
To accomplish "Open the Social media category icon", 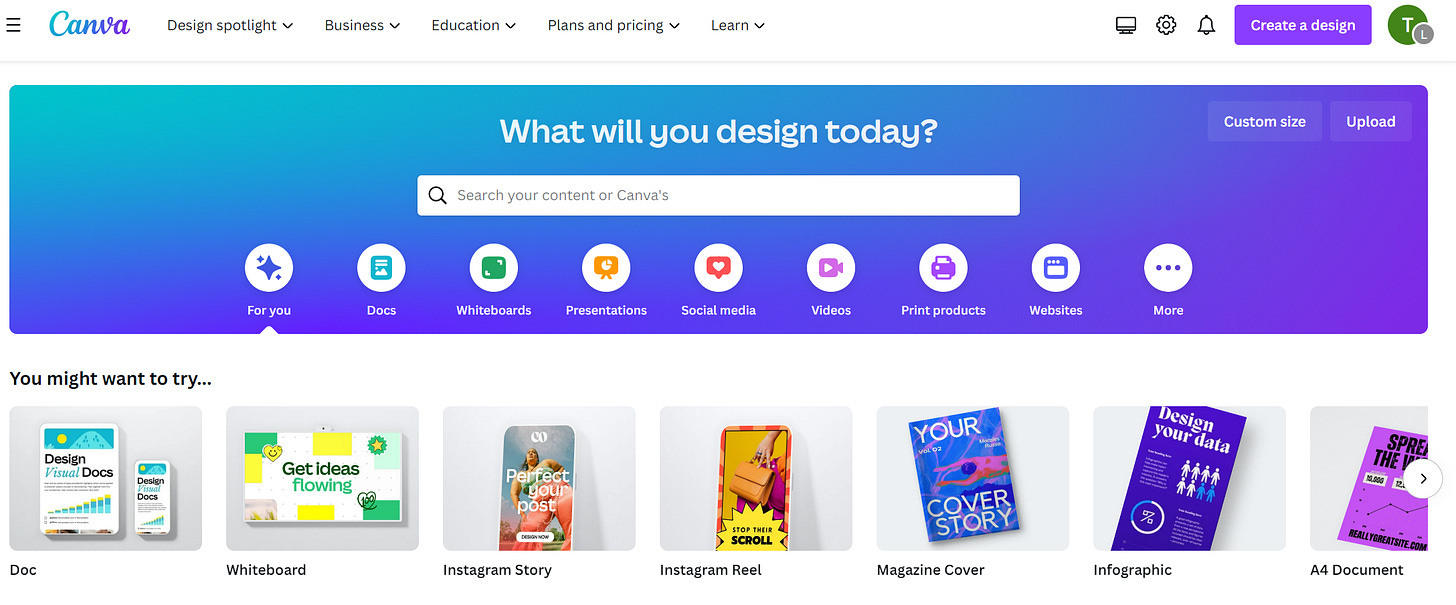I will tap(719, 268).
